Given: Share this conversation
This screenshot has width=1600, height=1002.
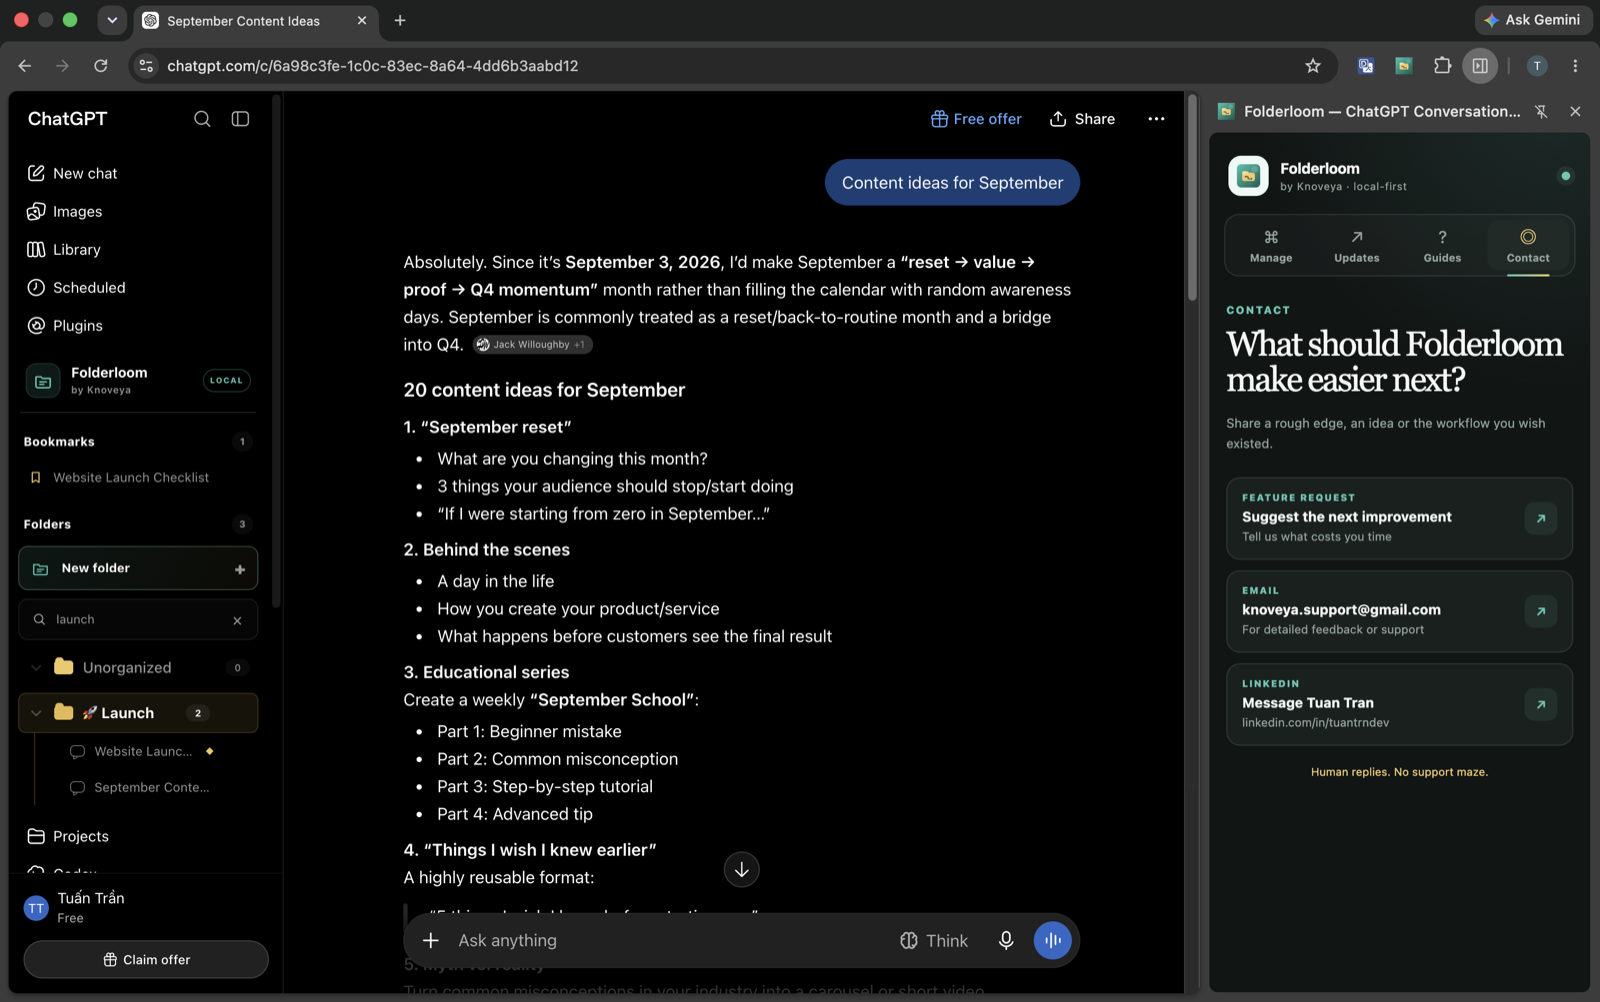Looking at the screenshot, I should (x=1082, y=119).
